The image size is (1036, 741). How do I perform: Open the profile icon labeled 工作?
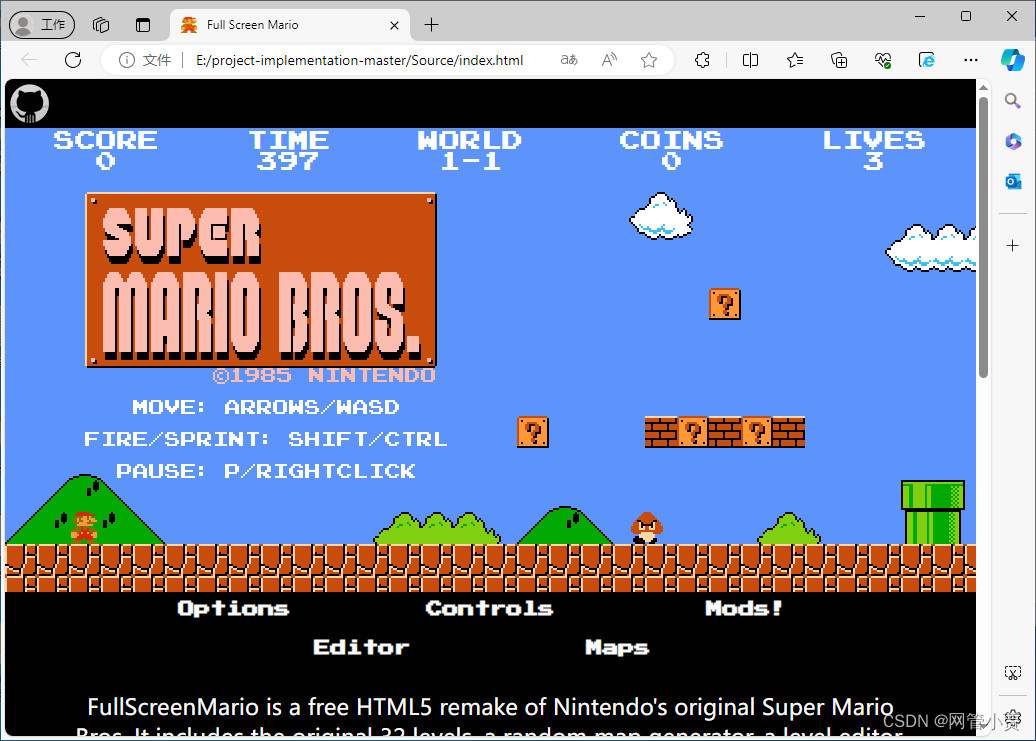tap(42, 25)
